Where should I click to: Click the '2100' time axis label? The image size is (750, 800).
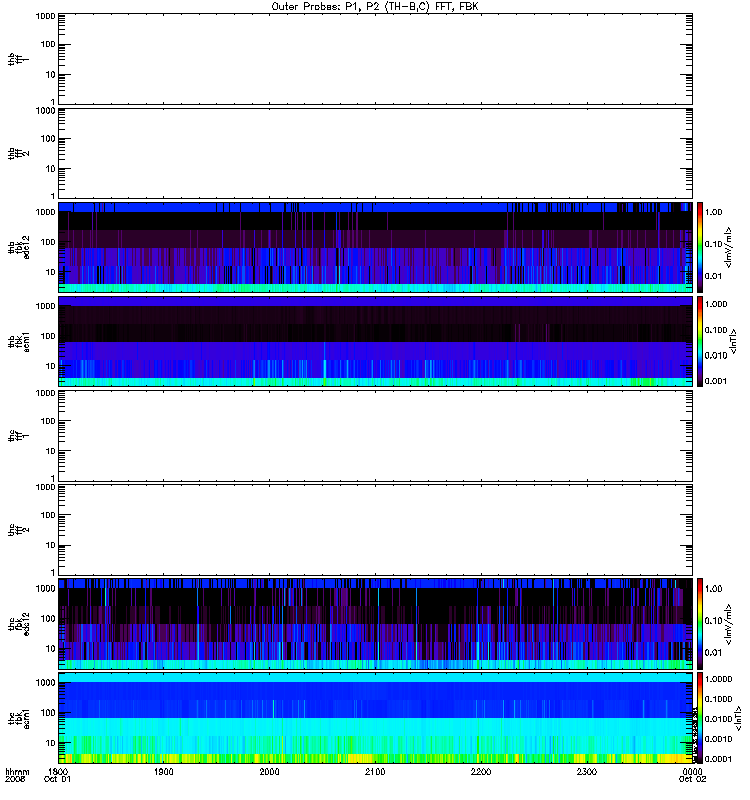[375, 772]
